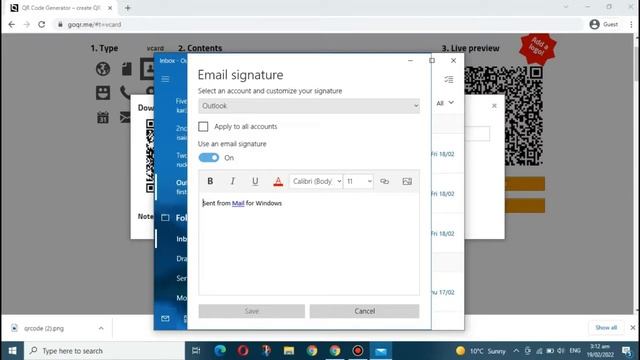640x360 pixels.
Task: Open selection mode icon in Mail window
Action: [x=449, y=79]
